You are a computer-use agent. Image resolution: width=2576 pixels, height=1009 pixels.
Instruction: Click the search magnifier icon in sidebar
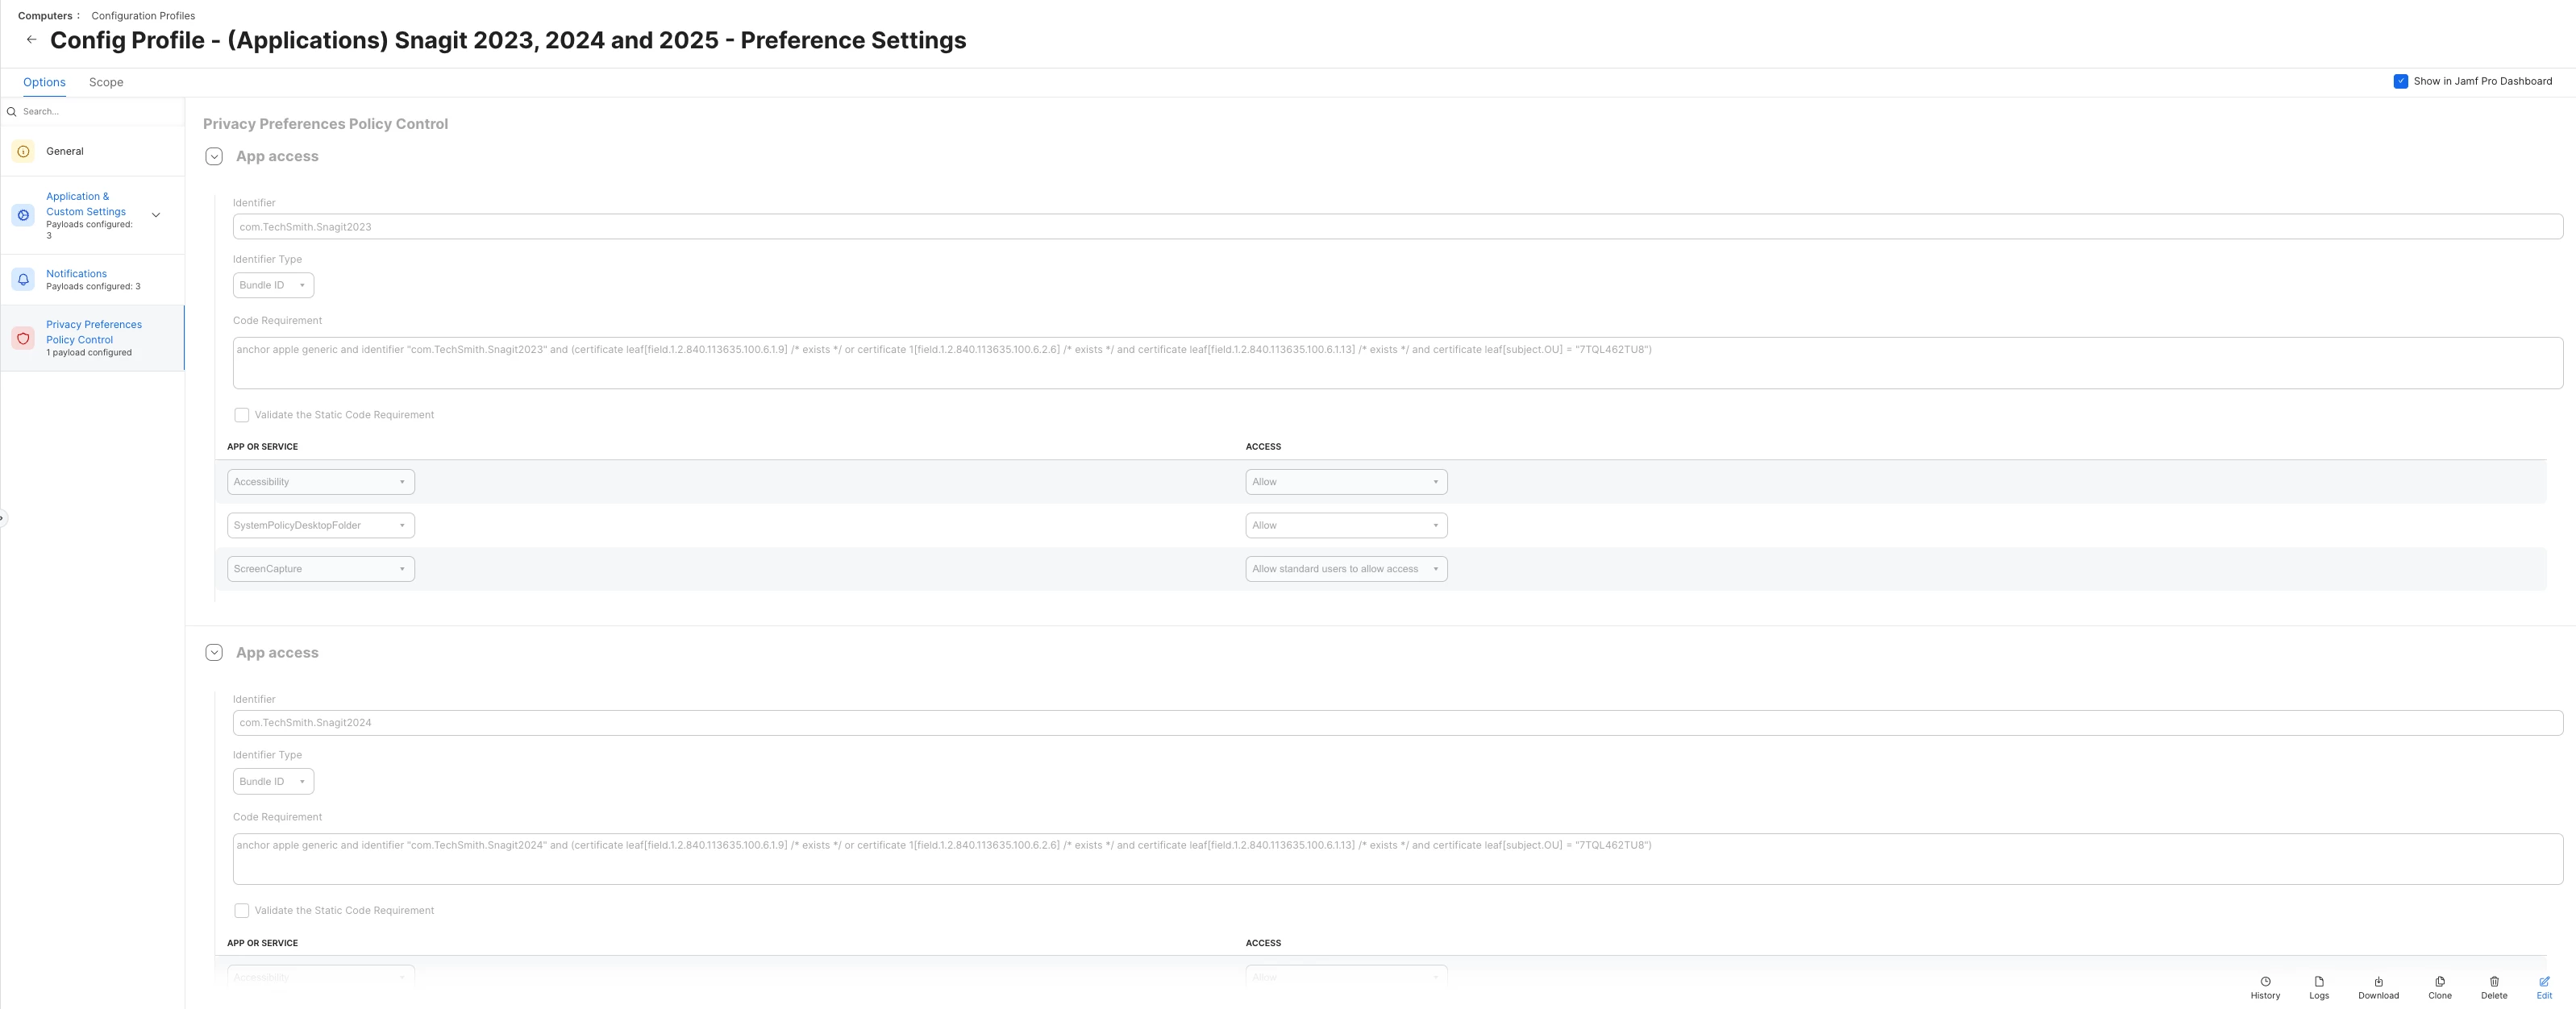pos(12,112)
